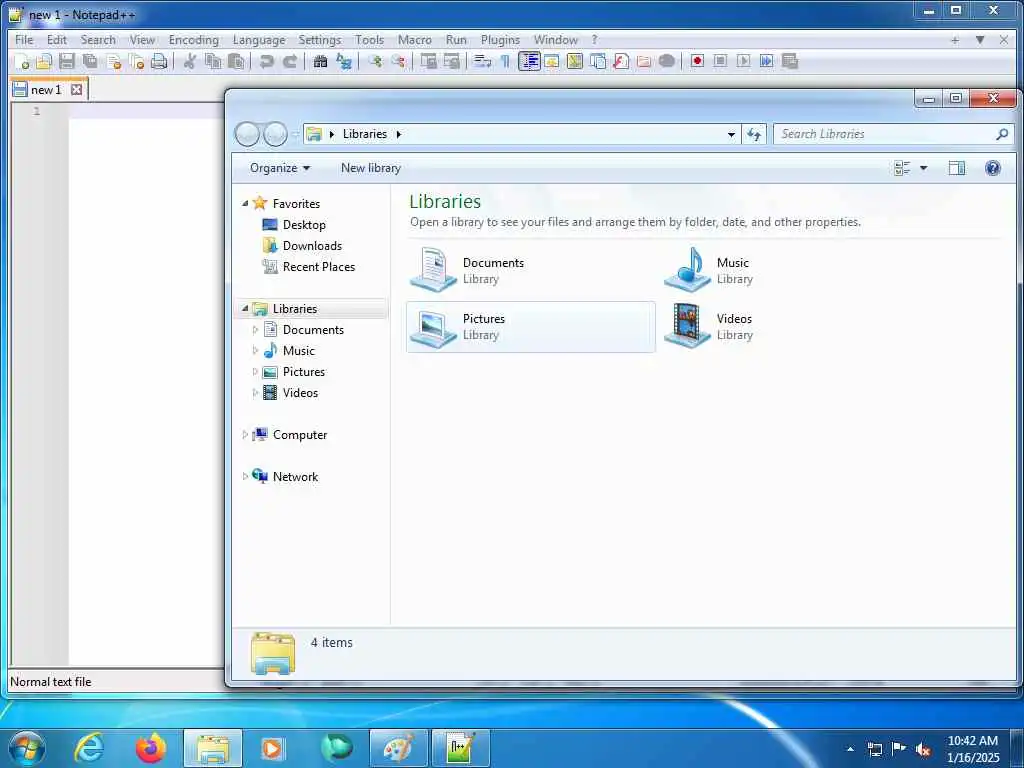
Task: Select the new 1 tab
Action: click(x=46, y=89)
